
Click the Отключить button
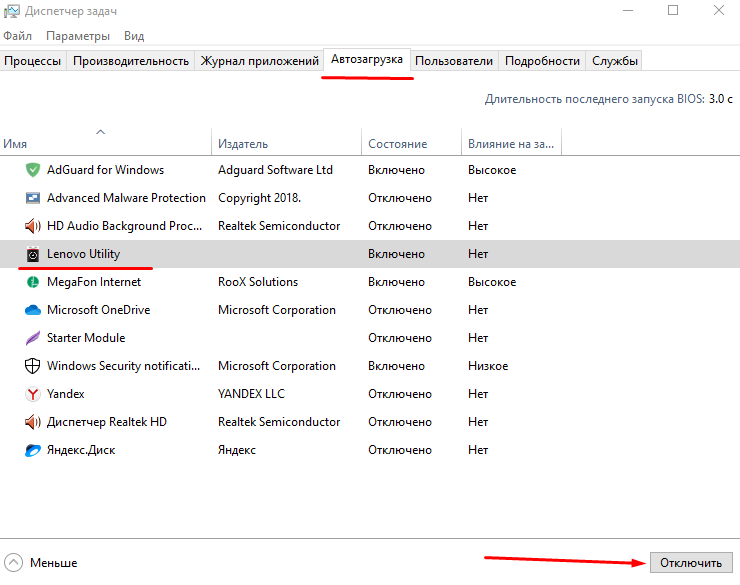[x=691, y=562]
